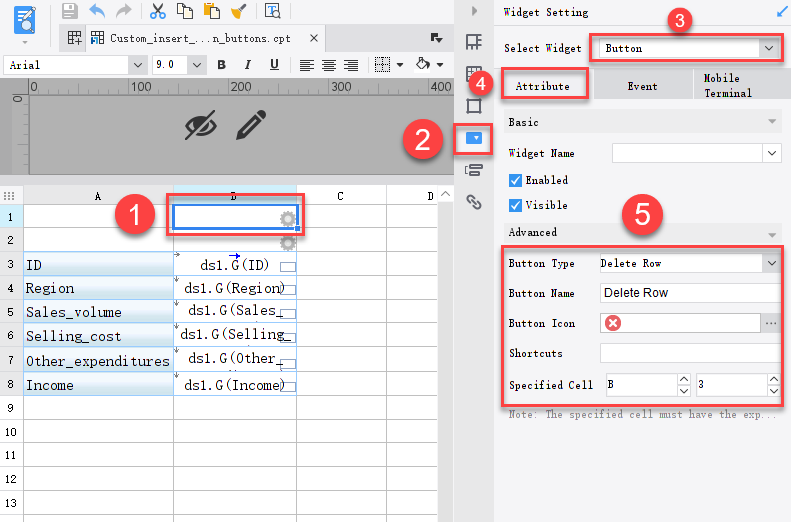791x522 pixels.
Task: Click the top-right corner arrow of Widget Setting
Action: pyautogui.click(x=781, y=12)
